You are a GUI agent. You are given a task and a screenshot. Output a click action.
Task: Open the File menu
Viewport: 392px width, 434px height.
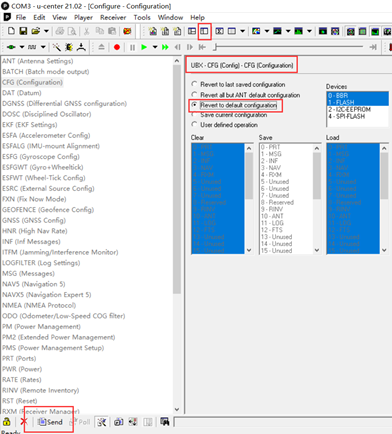tap(21, 17)
